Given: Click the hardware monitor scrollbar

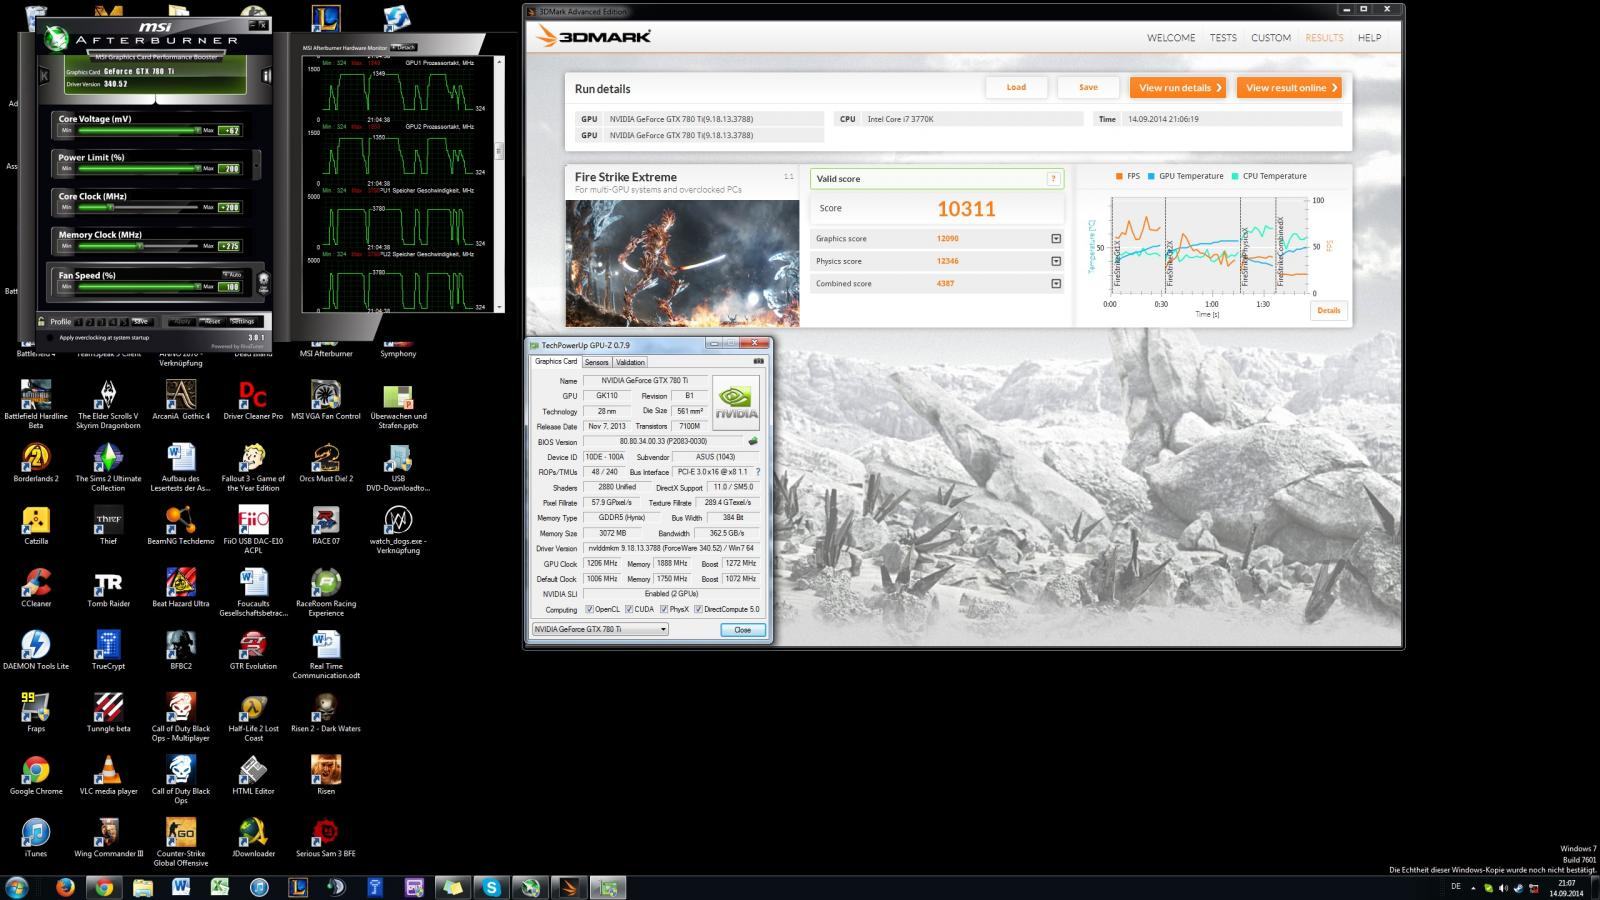Looking at the screenshot, I should (499, 150).
